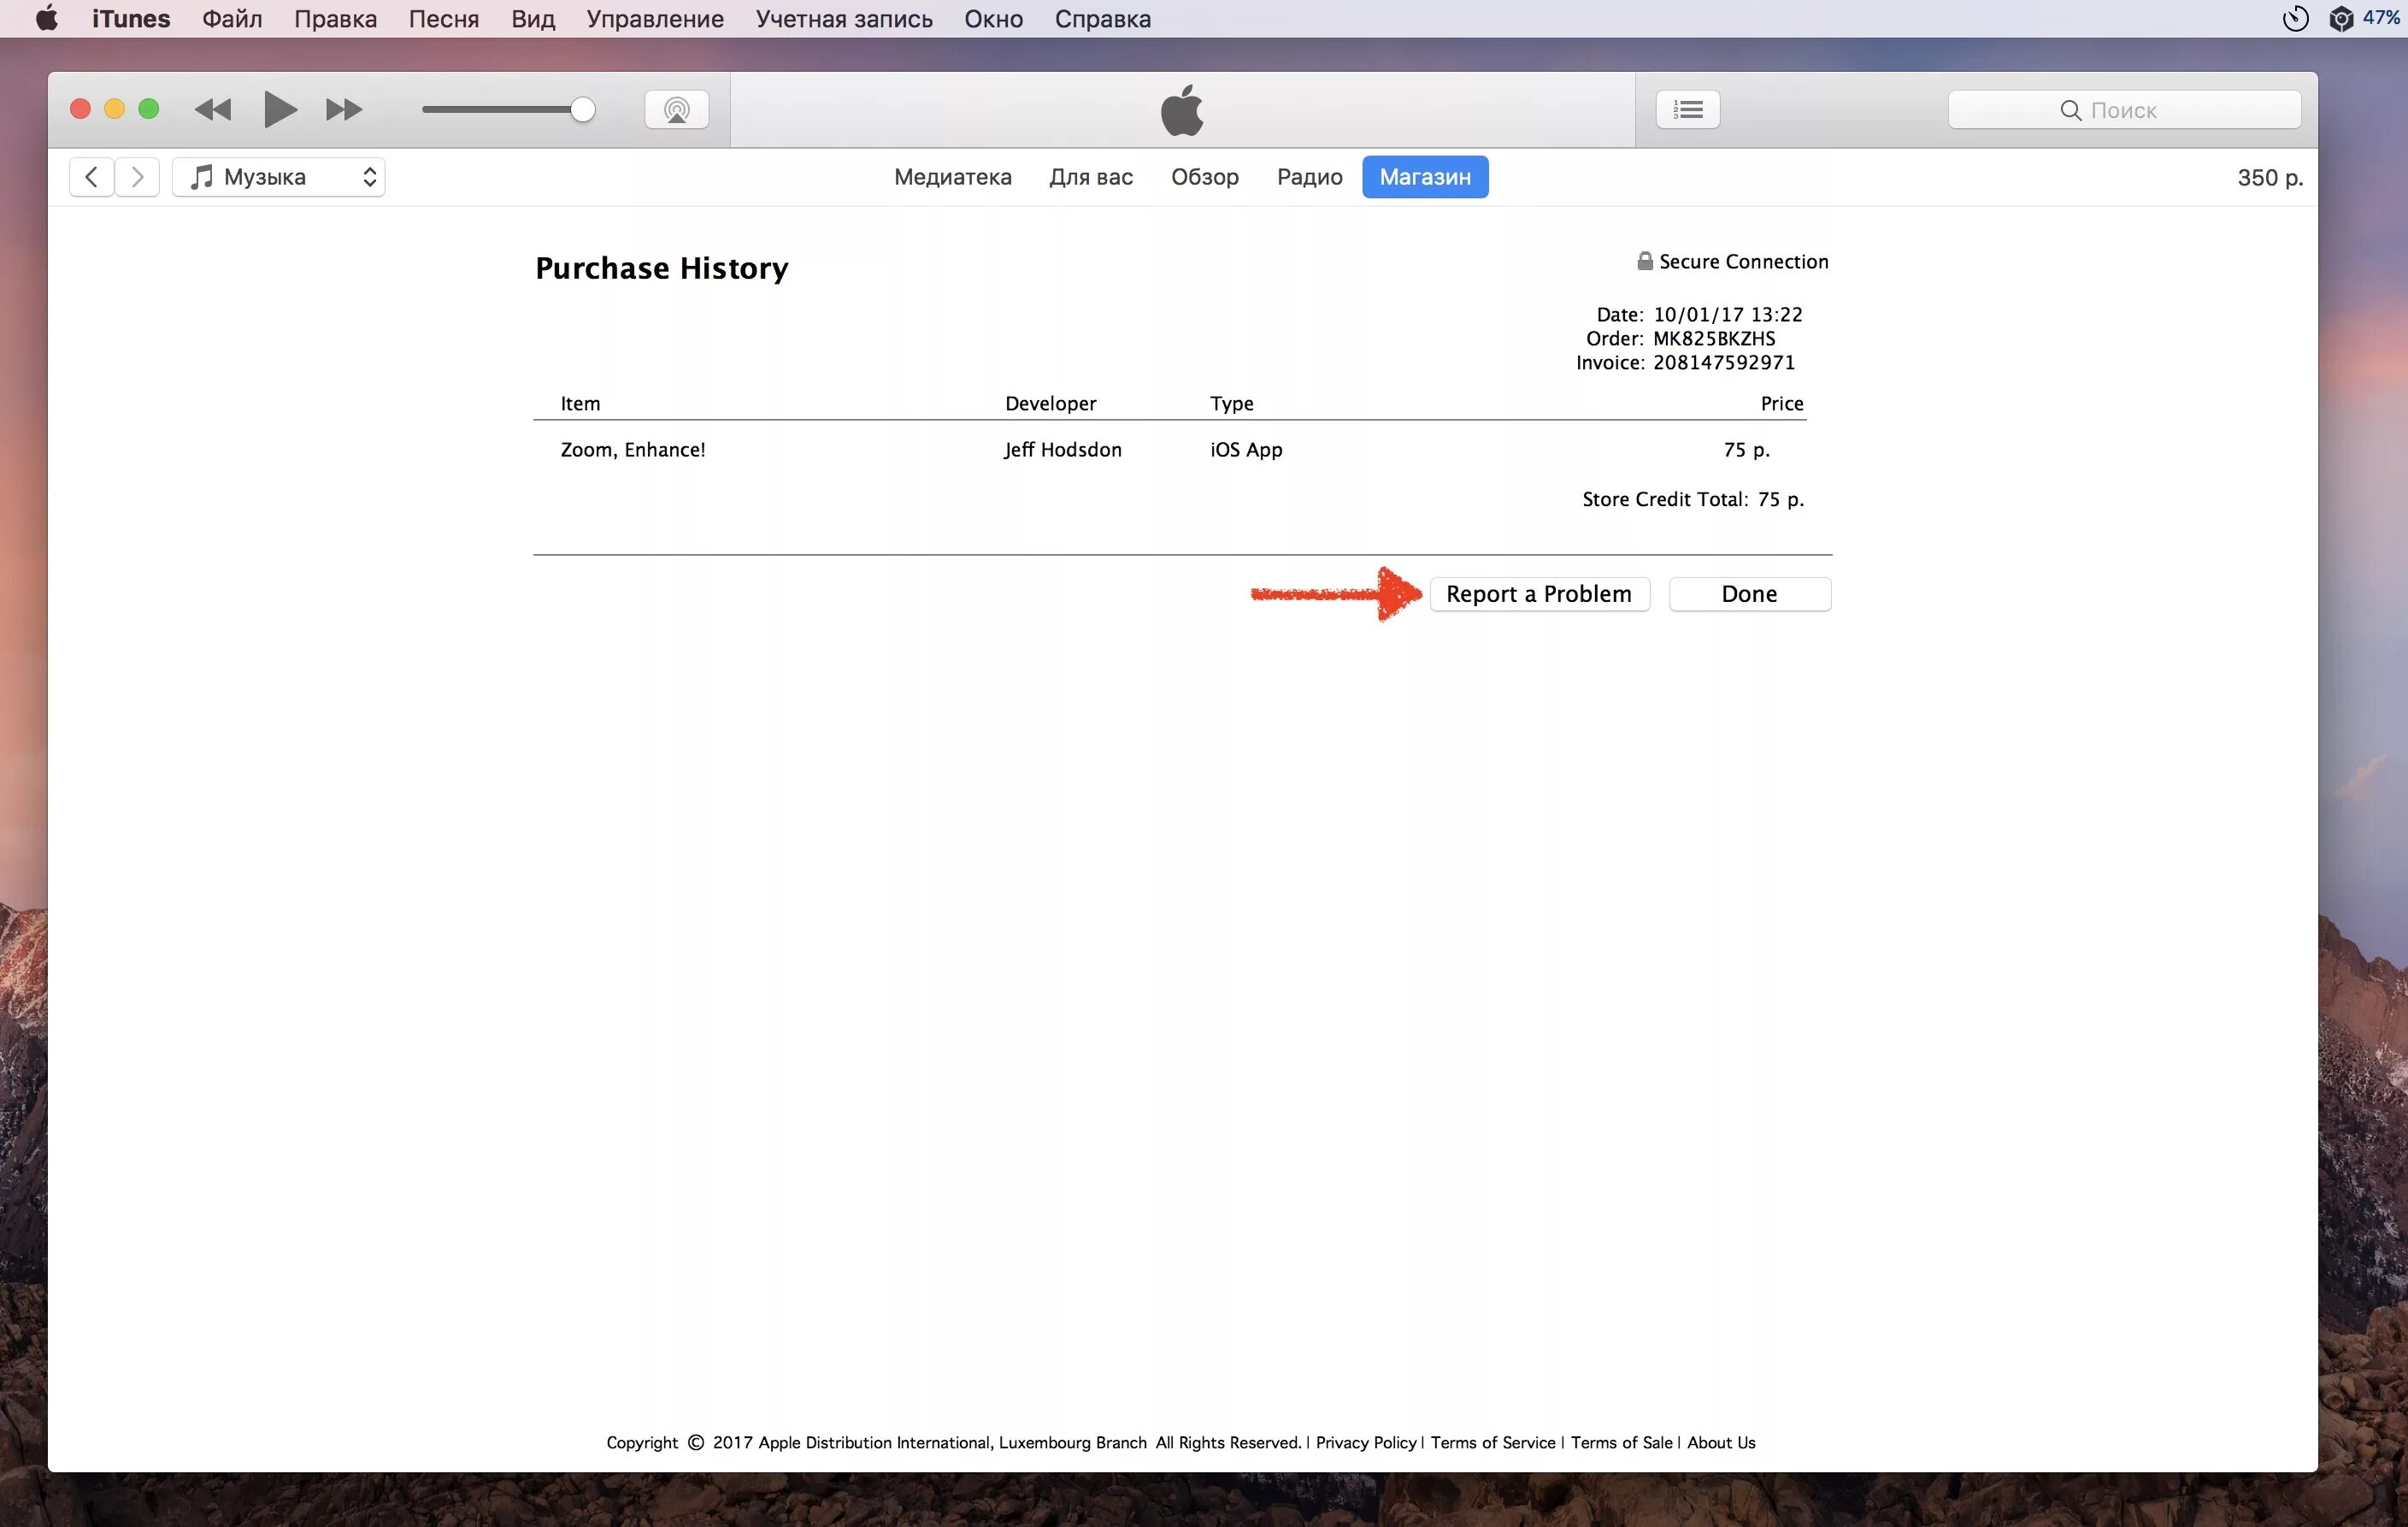Click the Jeff Hodsdon developer name
This screenshot has height=1527, width=2408.
(1063, 450)
